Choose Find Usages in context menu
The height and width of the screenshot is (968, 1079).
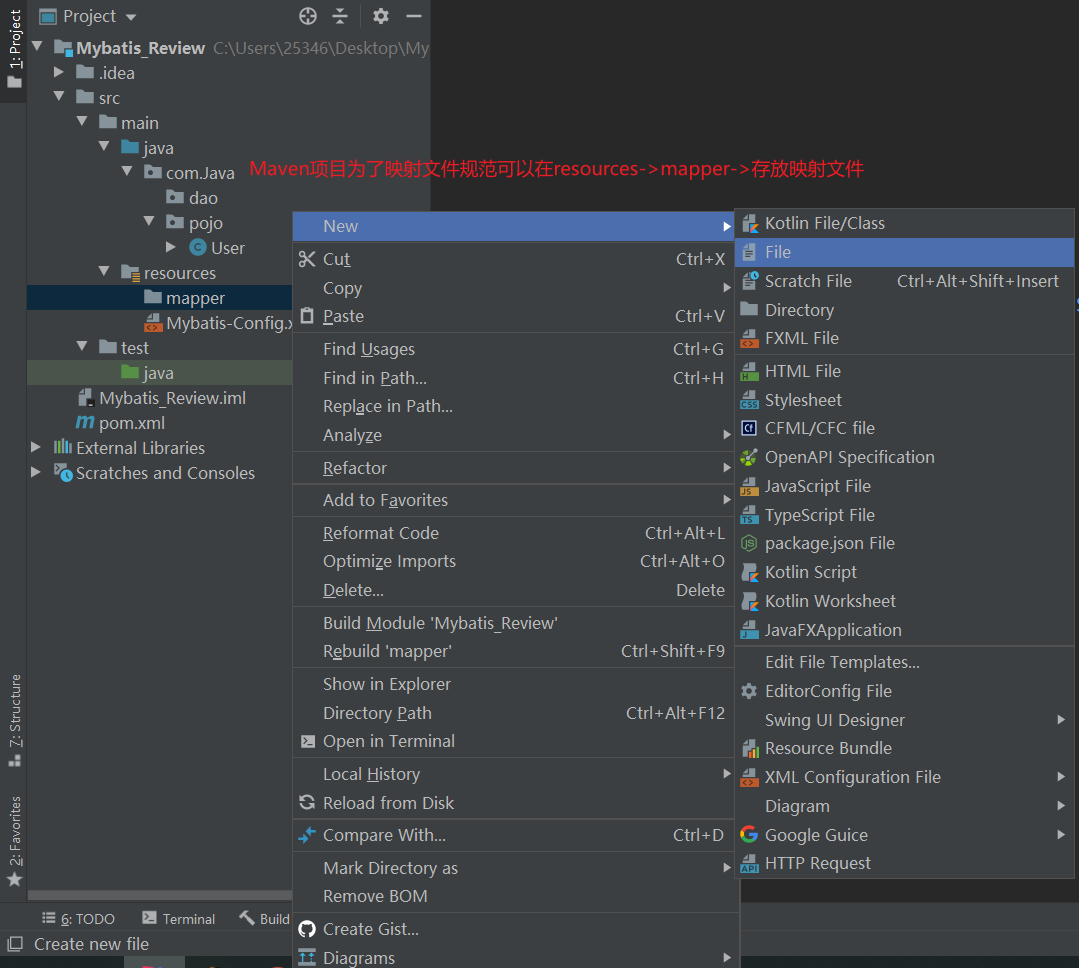(x=513, y=349)
